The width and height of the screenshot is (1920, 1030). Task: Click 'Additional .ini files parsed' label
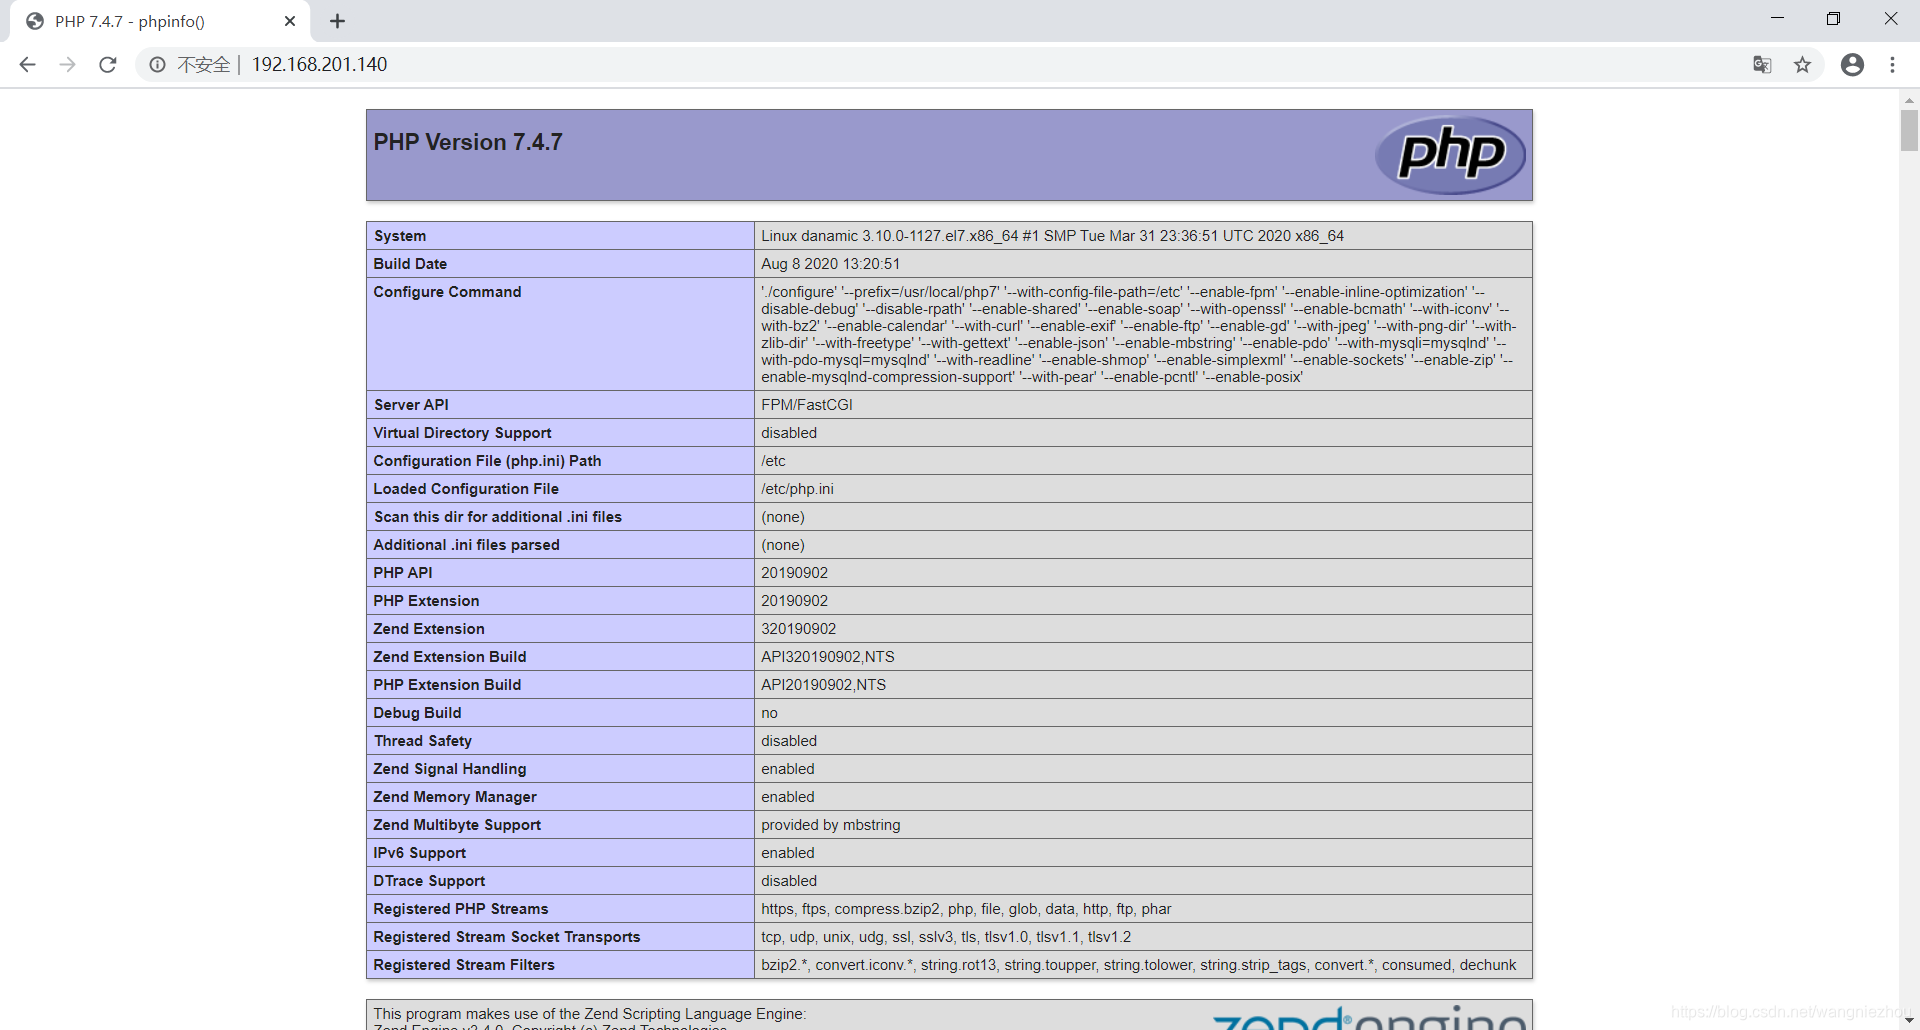(466, 545)
